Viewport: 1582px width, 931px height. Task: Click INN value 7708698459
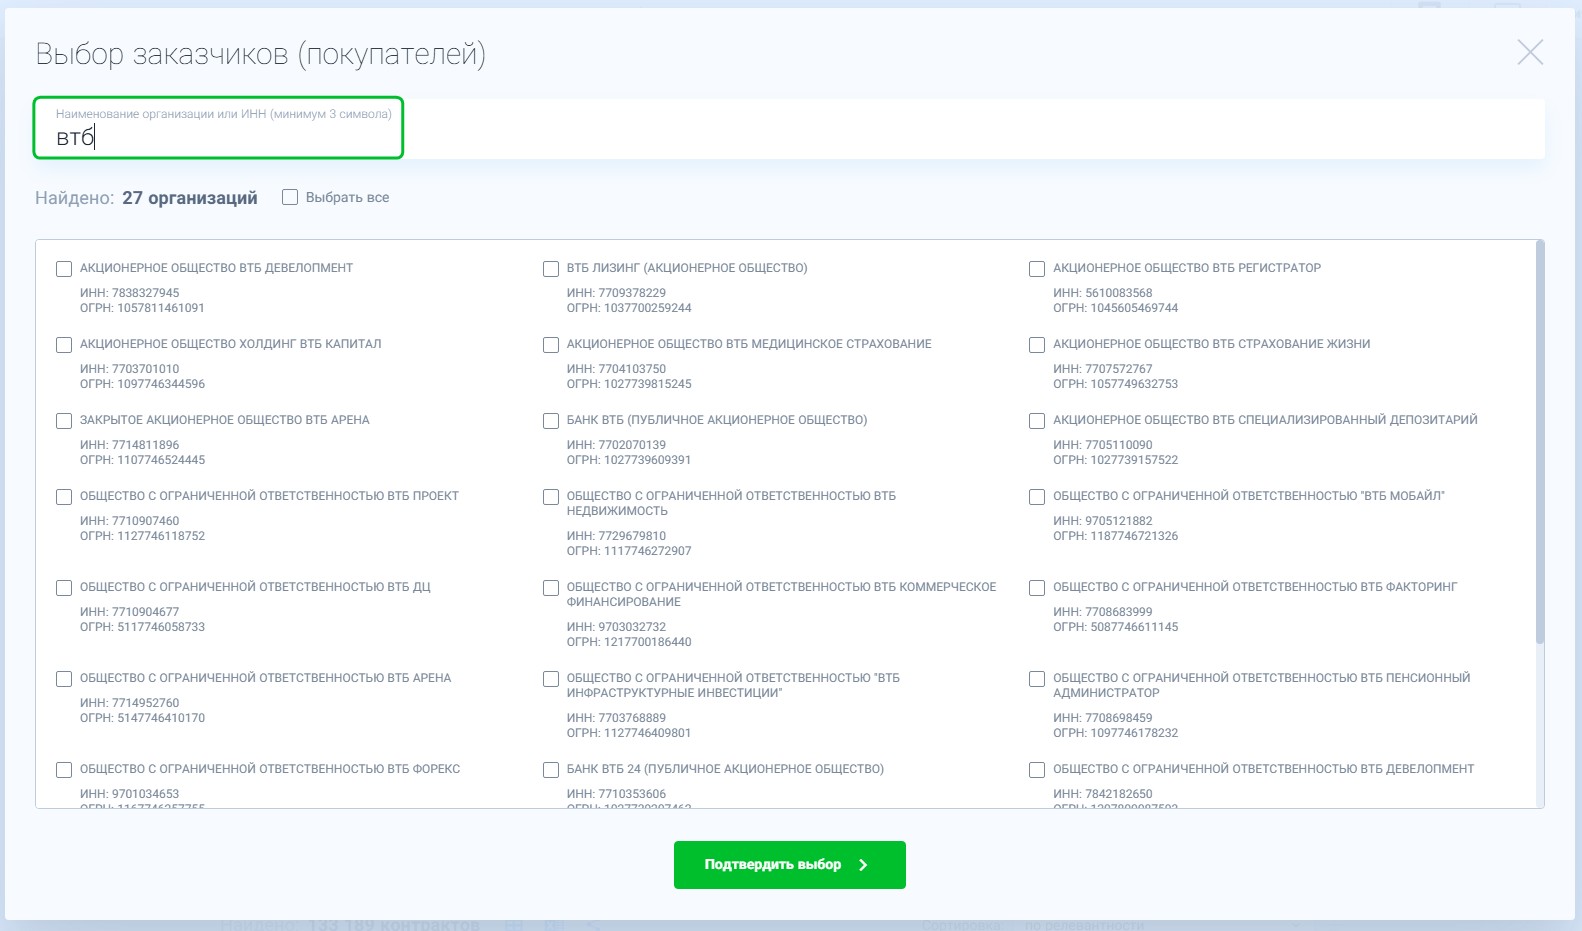tap(1119, 718)
